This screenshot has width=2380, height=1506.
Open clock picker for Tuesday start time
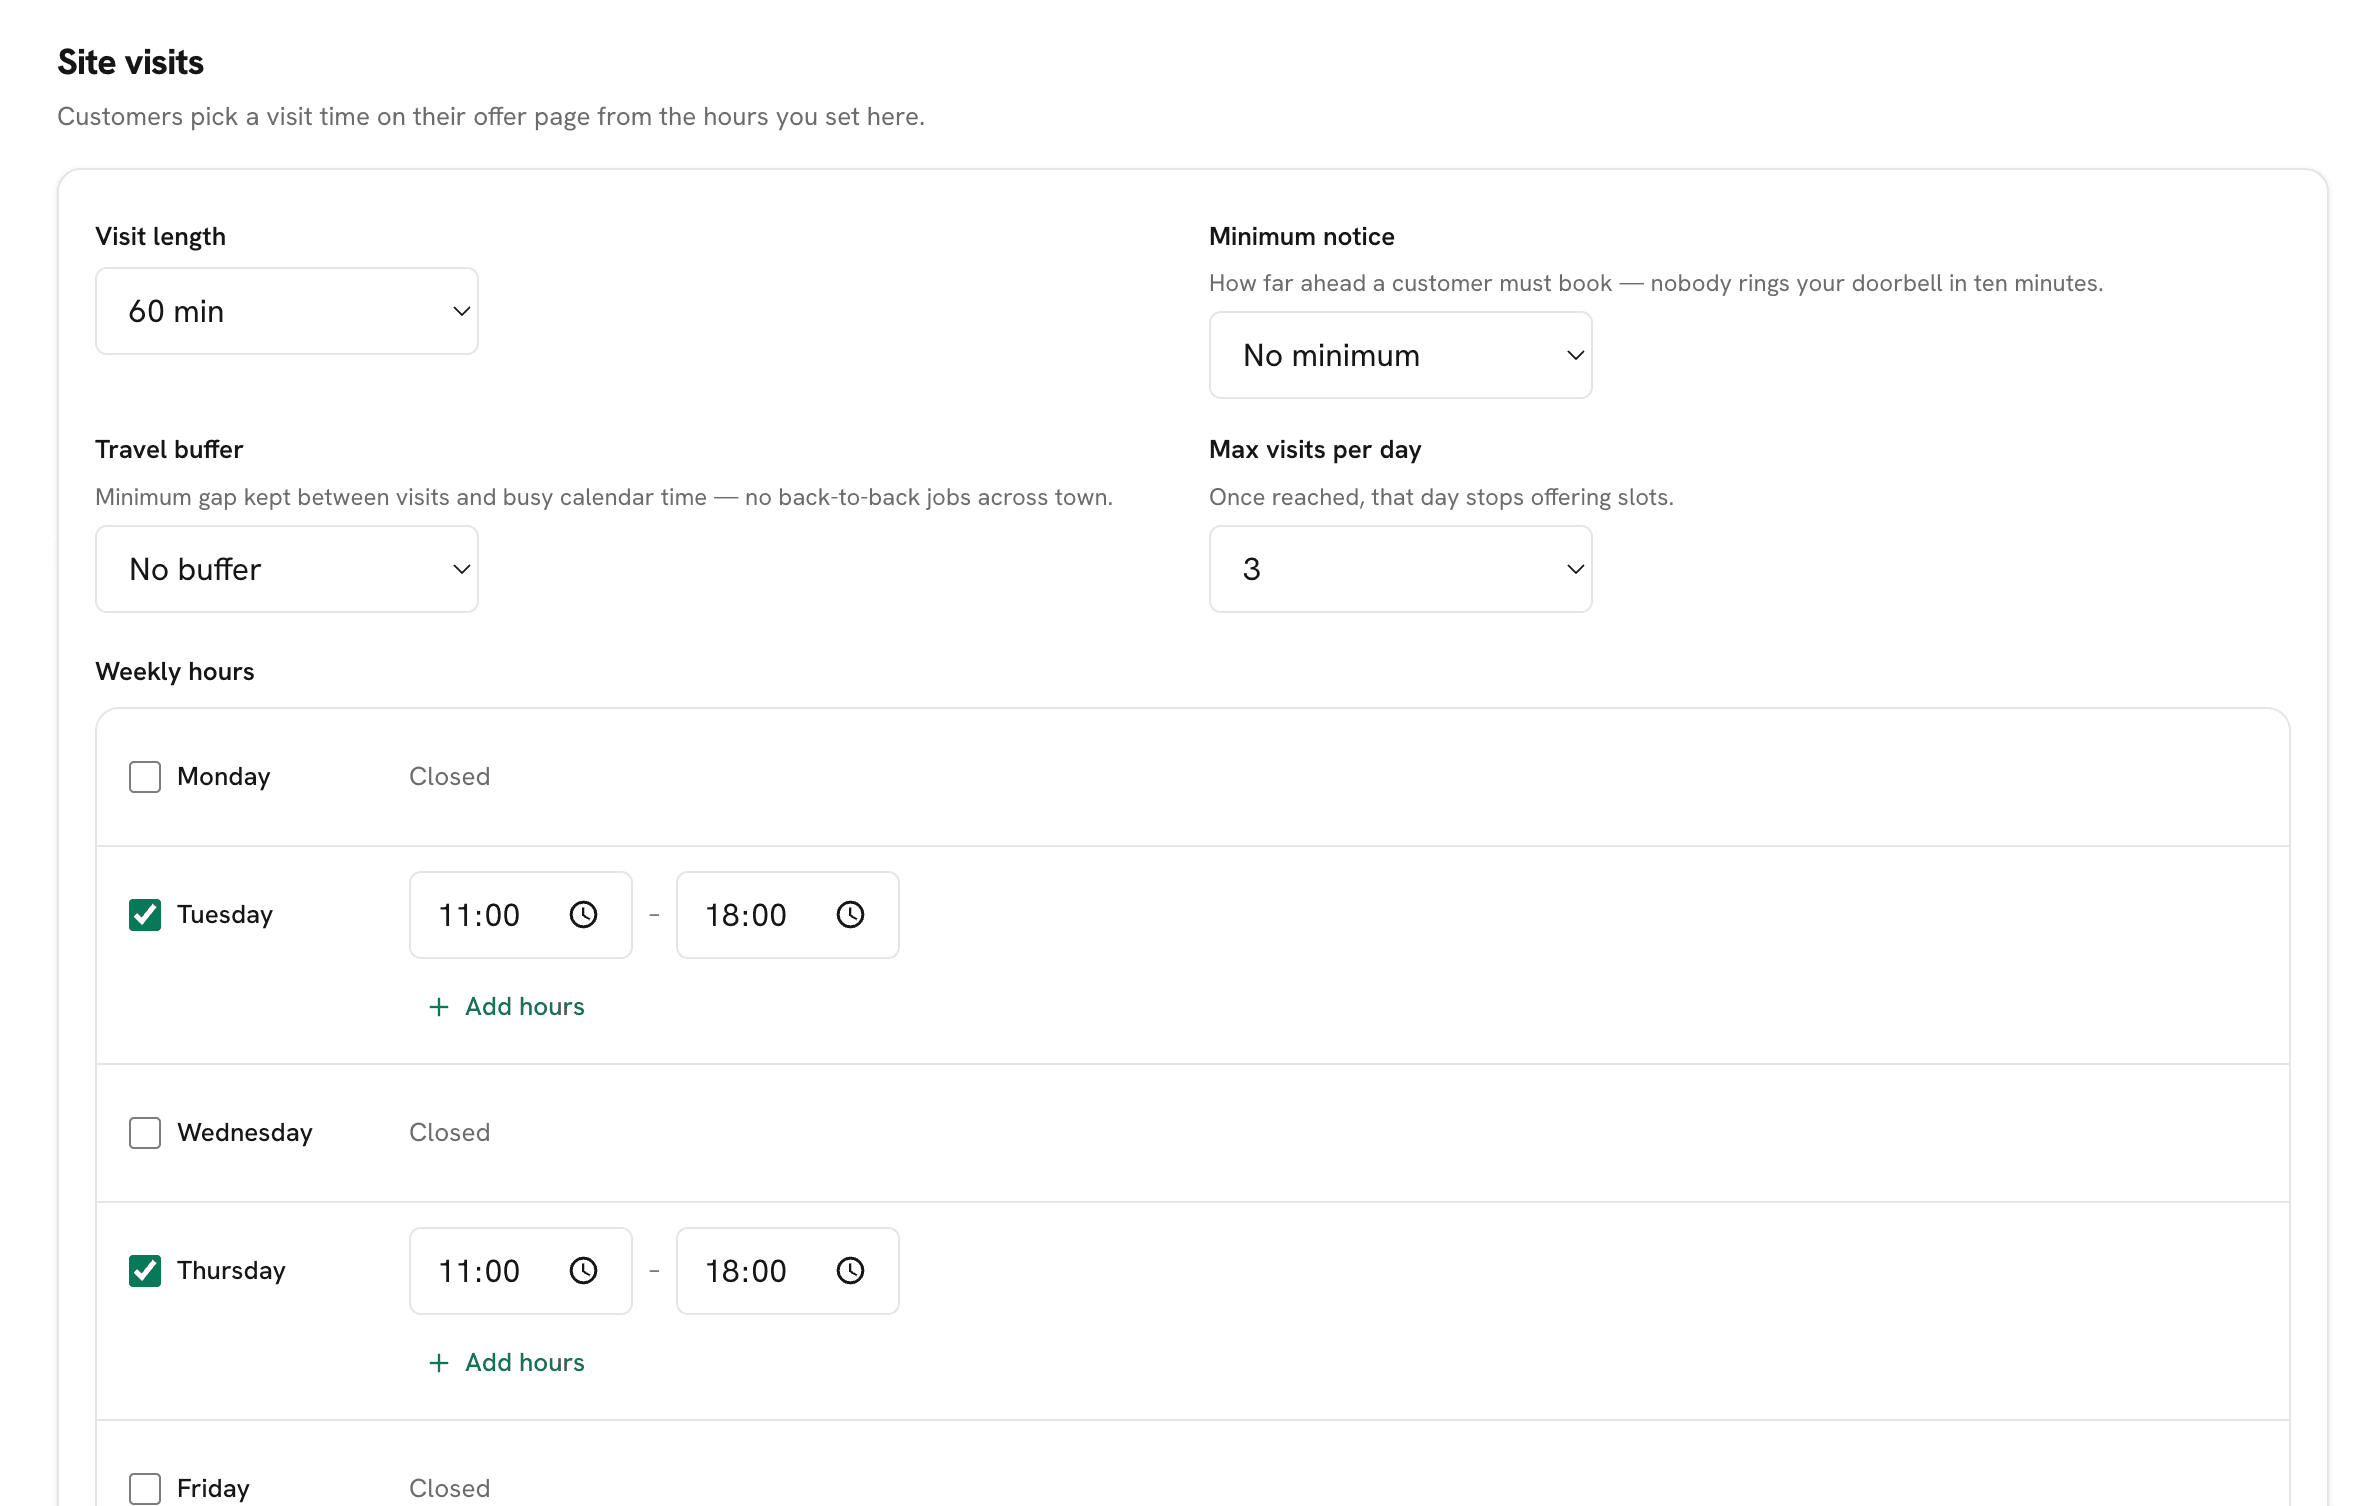[x=583, y=915]
